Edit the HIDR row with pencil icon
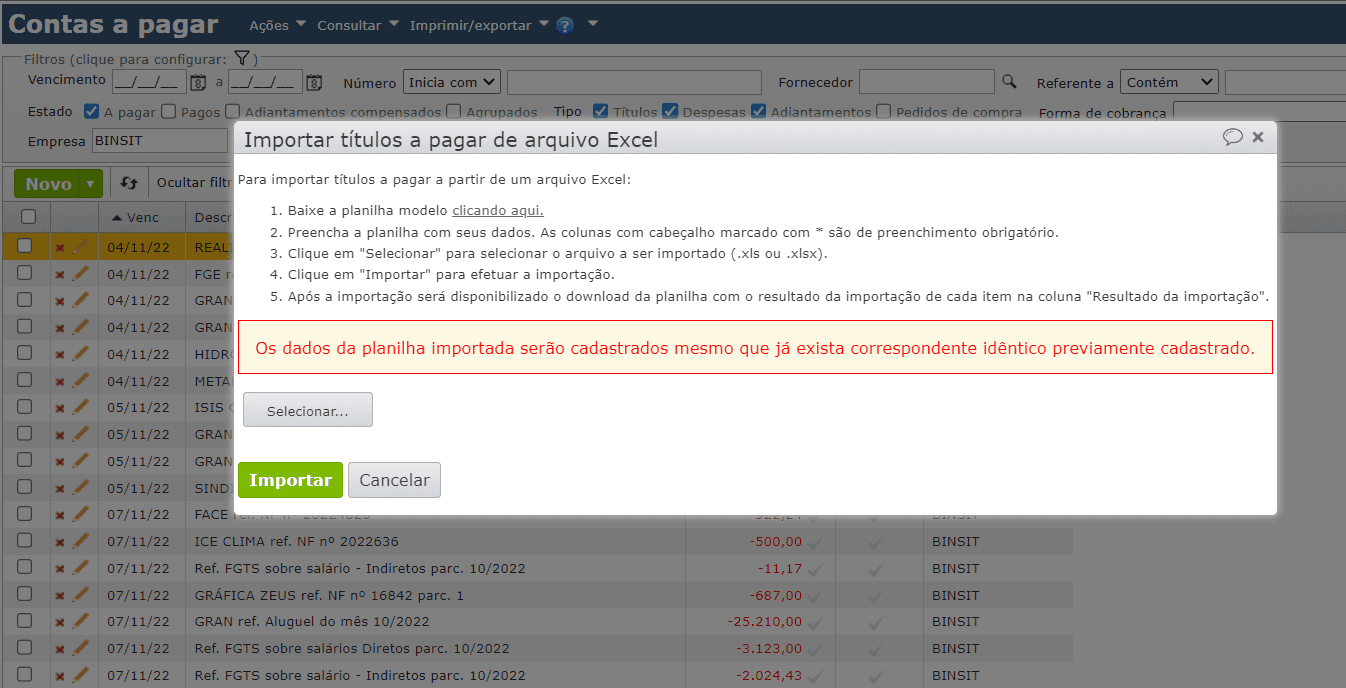Screen dimensions: 1346x688 point(80,353)
